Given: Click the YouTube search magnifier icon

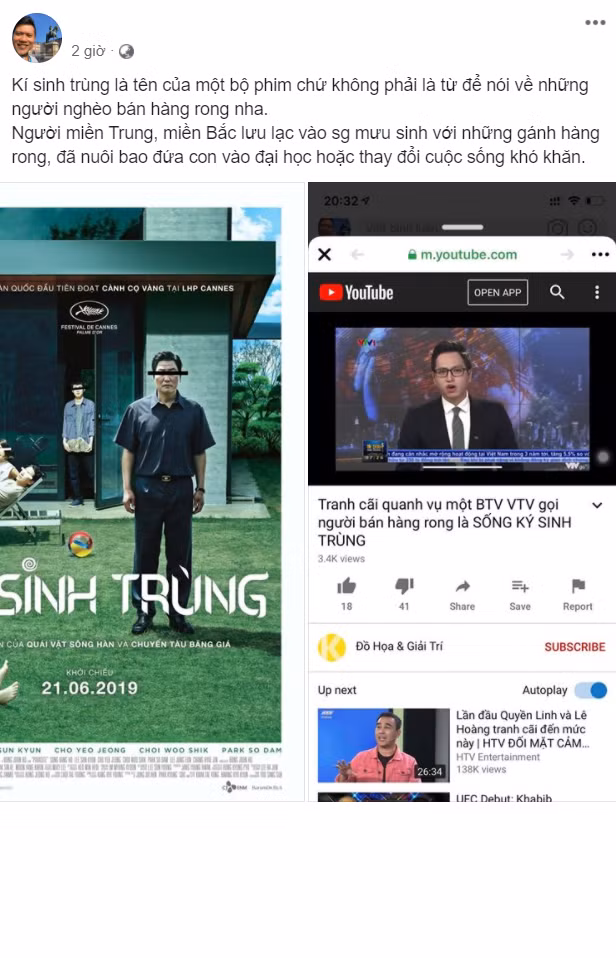Looking at the screenshot, I should pos(557,292).
